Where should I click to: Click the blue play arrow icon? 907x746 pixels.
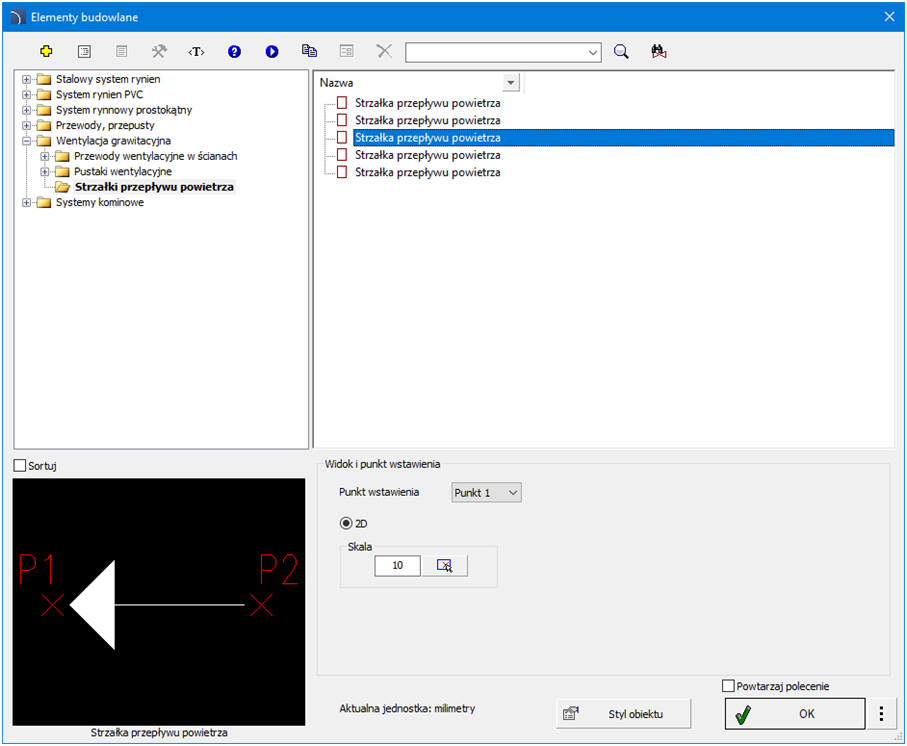click(272, 51)
